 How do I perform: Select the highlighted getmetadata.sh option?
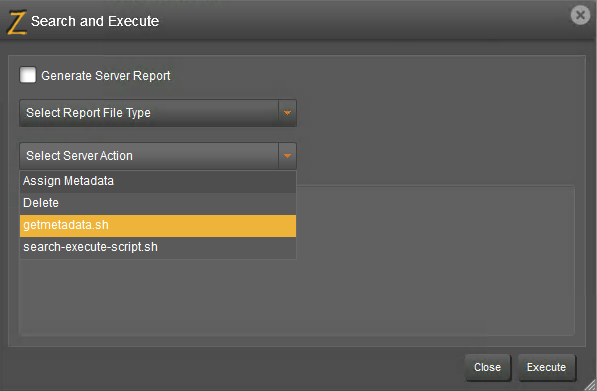coord(158,226)
